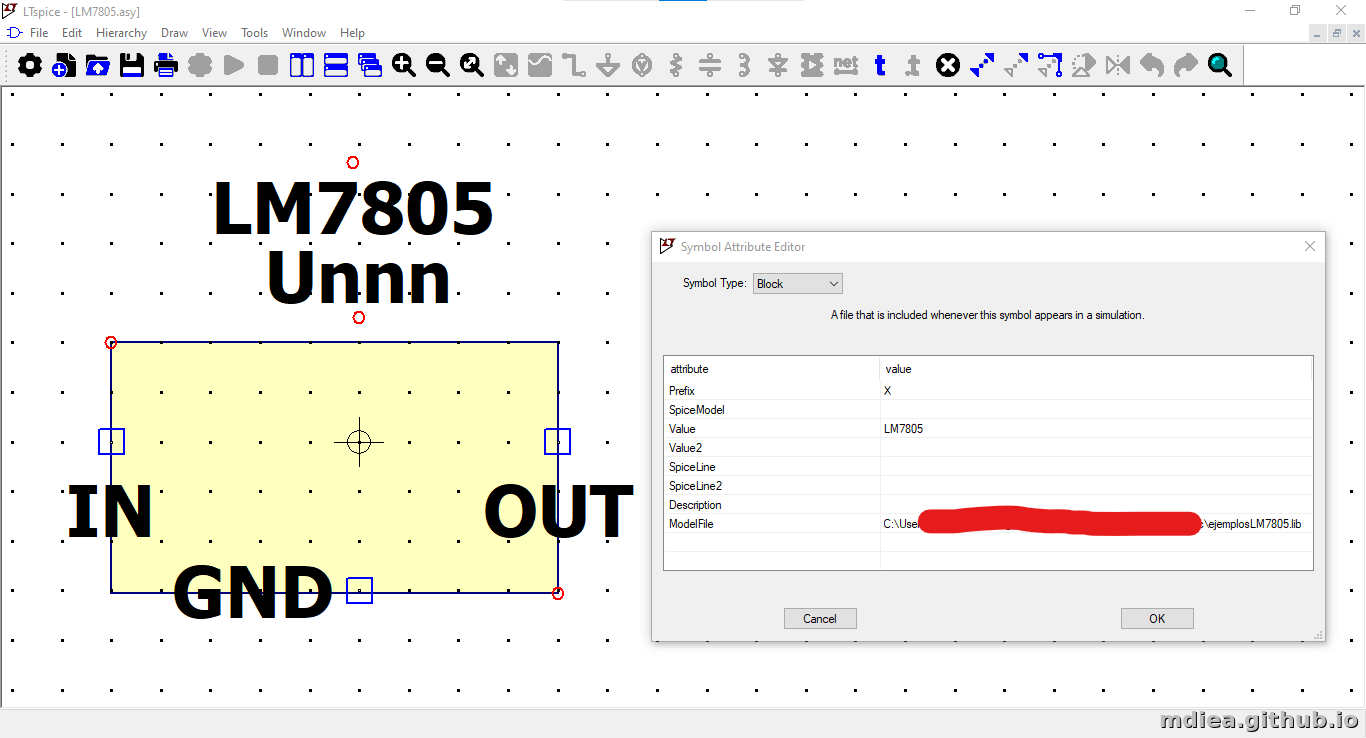Click the empty Description value cell

pos(1096,505)
